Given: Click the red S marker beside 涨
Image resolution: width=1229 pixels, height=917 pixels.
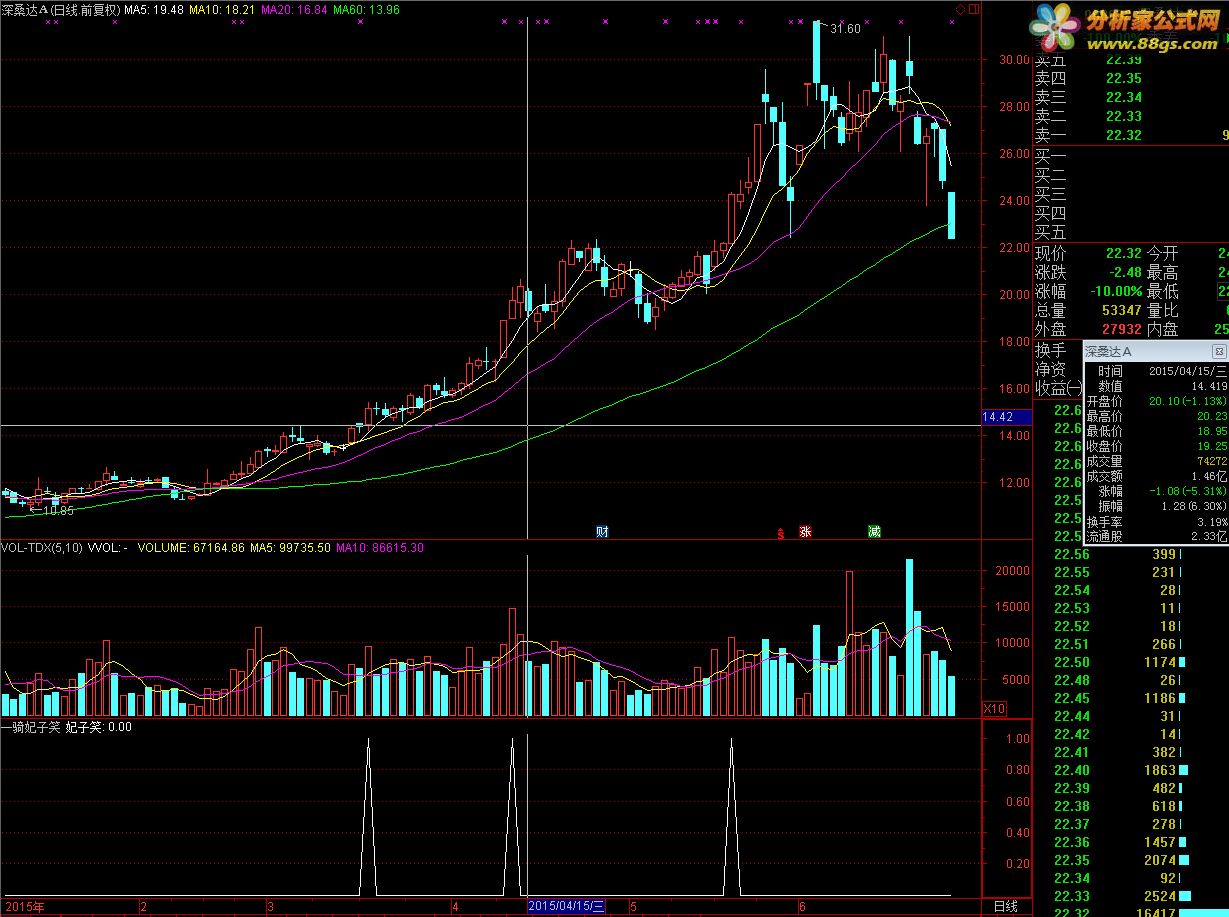Looking at the screenshot, I should (x=780, y=533).
